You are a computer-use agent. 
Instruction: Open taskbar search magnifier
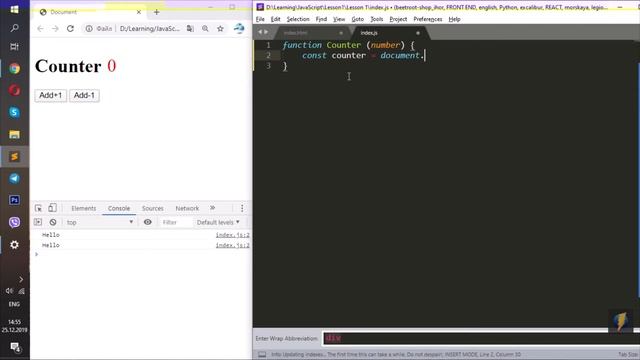(14, 28)
